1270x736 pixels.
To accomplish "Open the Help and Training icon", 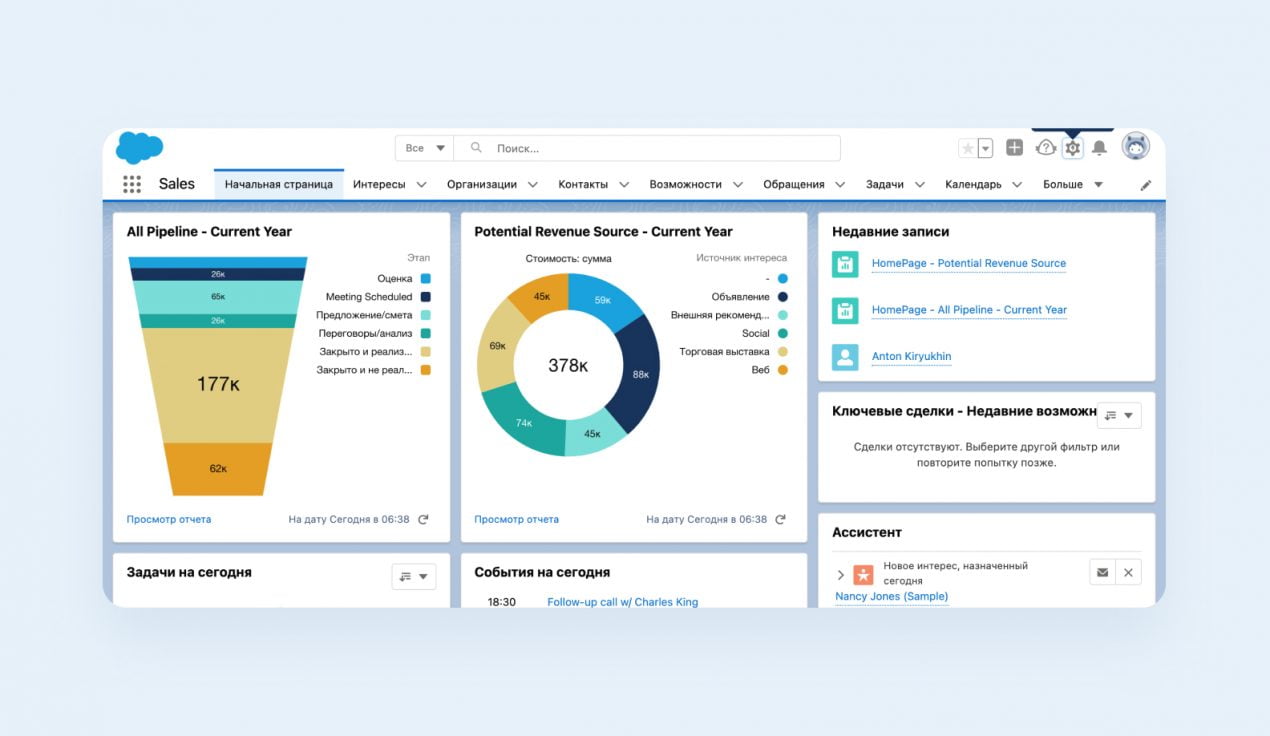I will (1044, 147).
